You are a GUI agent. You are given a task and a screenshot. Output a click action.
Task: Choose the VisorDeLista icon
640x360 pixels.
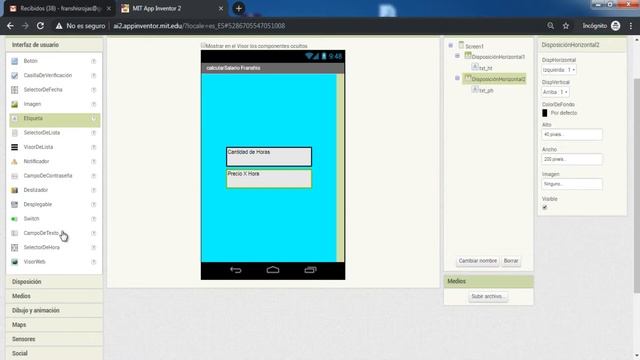15,147
